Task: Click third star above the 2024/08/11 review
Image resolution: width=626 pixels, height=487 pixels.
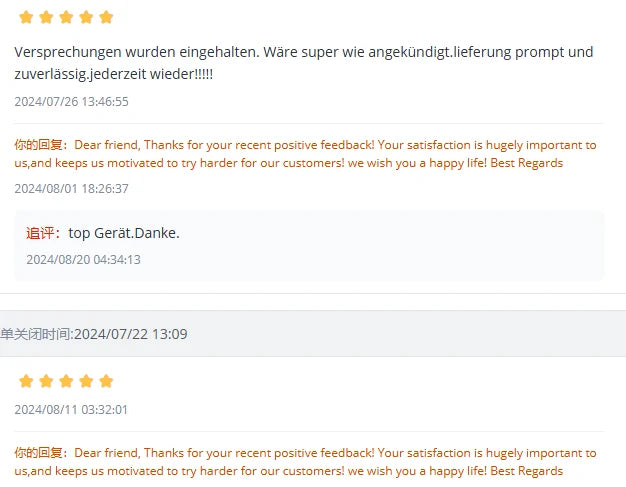Action: pos(66,381)
